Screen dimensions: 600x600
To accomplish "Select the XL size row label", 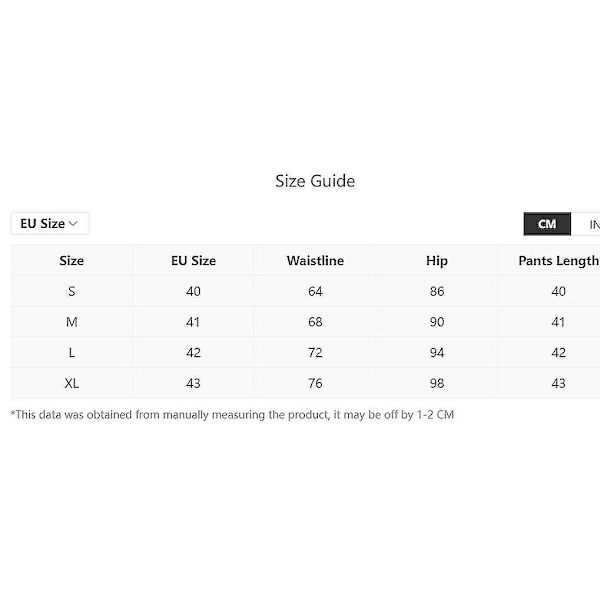I will (x=72, y=383).
